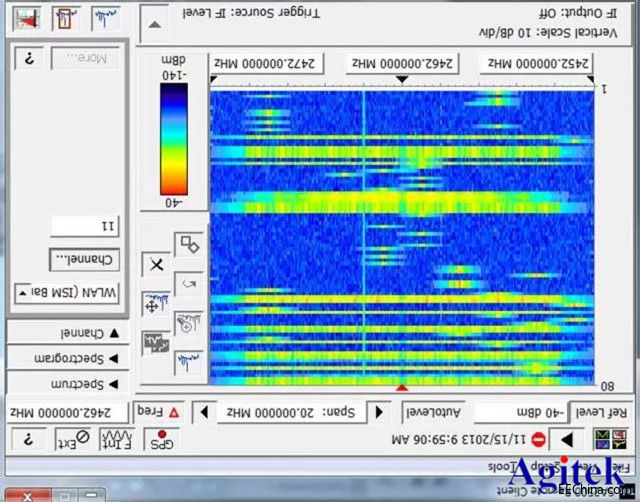Image resolution: width=640 pixels, height=502 pixels.
Task: Click the Freq button with red triangle
Action: [x=158, y=412]
